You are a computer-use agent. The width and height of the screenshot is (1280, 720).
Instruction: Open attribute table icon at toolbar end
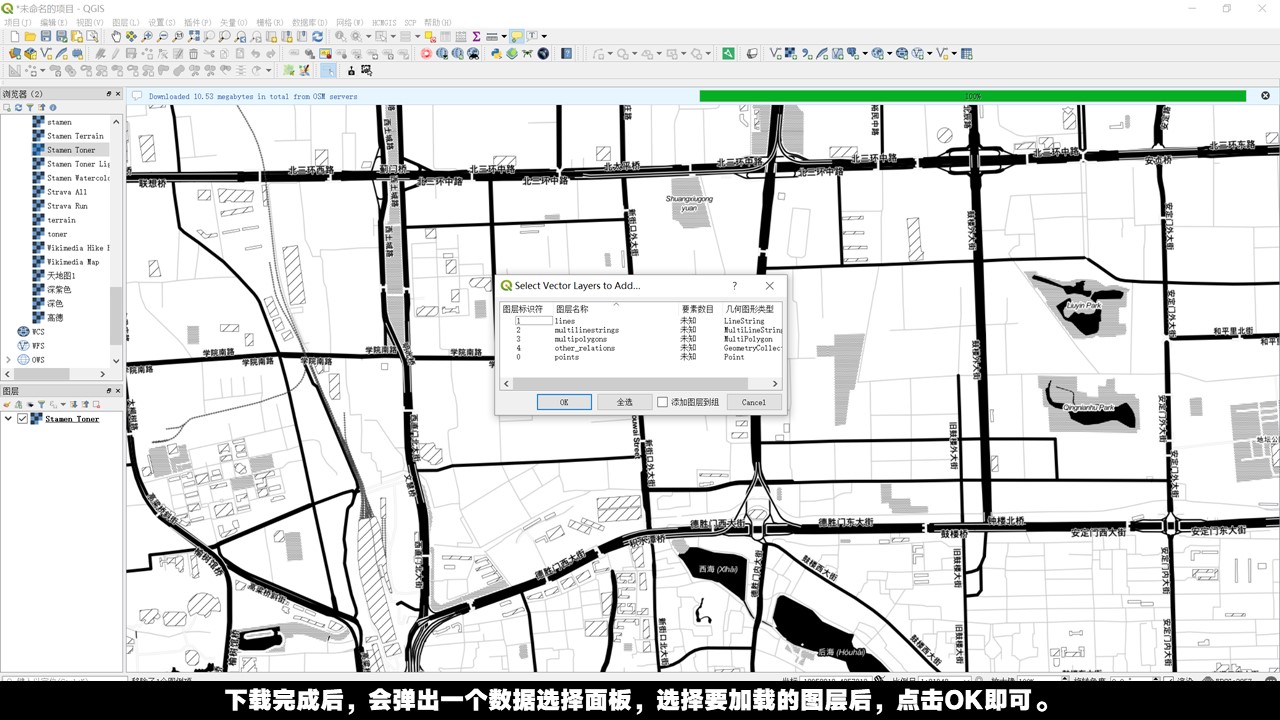[x=966, y=53]
